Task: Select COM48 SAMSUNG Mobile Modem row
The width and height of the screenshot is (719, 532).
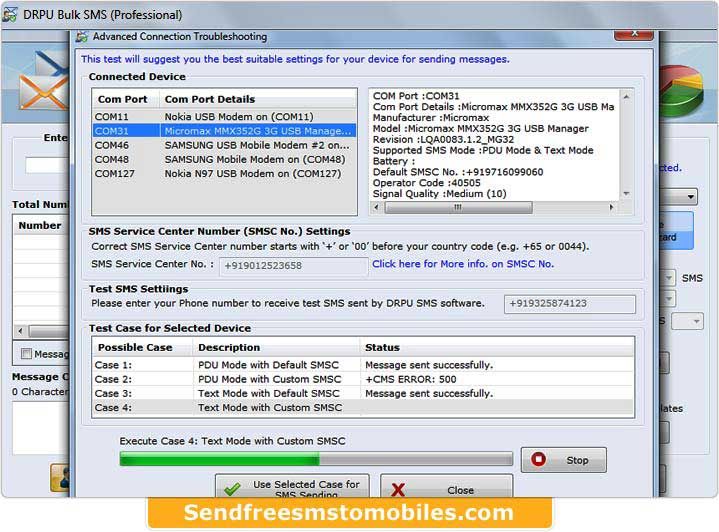Action: tap(224, 159)
